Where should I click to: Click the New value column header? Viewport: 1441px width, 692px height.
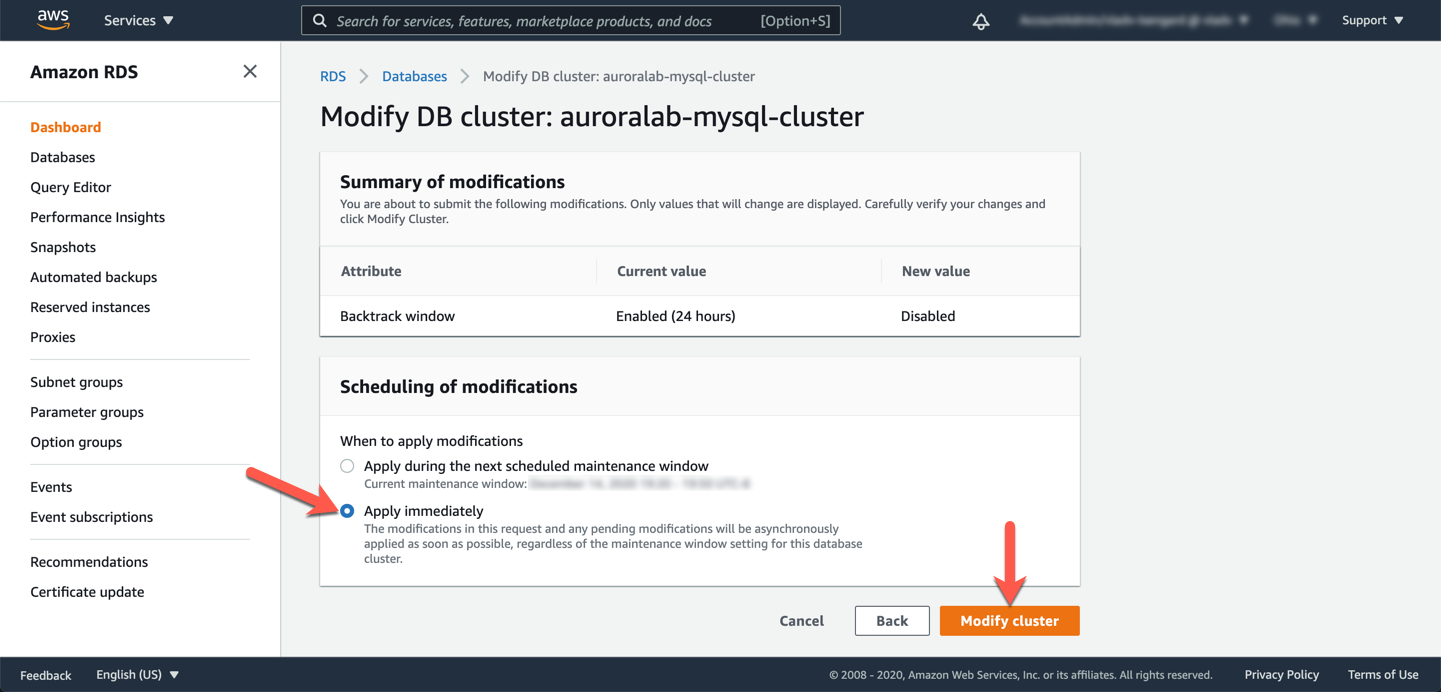pos(936,271)
